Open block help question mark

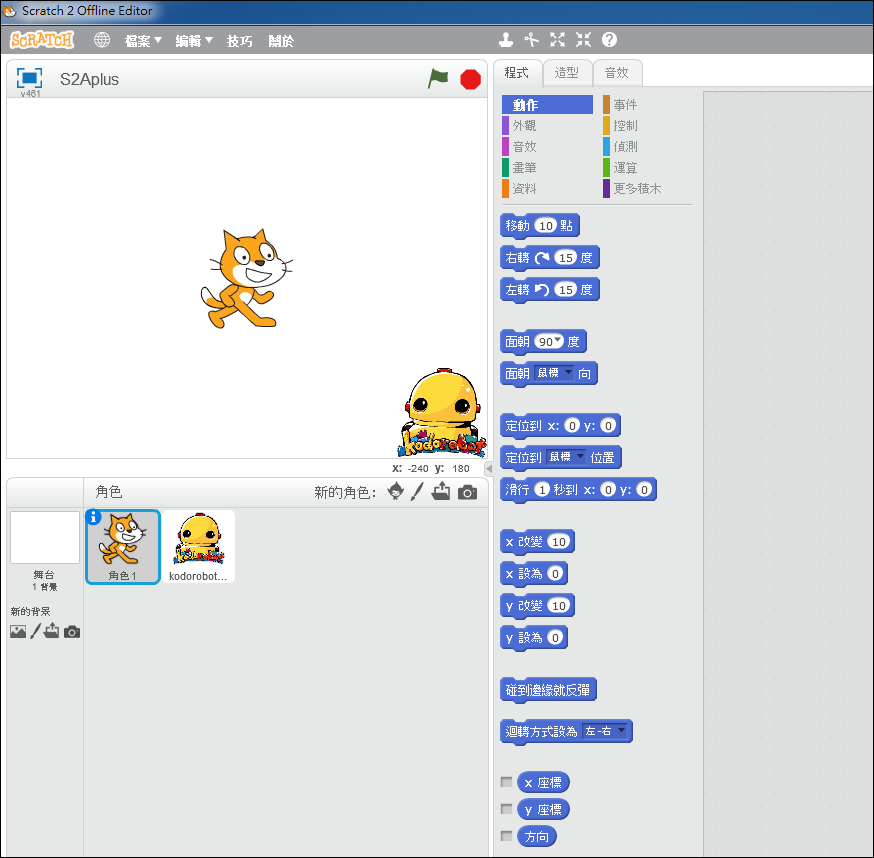pos(609,40)
